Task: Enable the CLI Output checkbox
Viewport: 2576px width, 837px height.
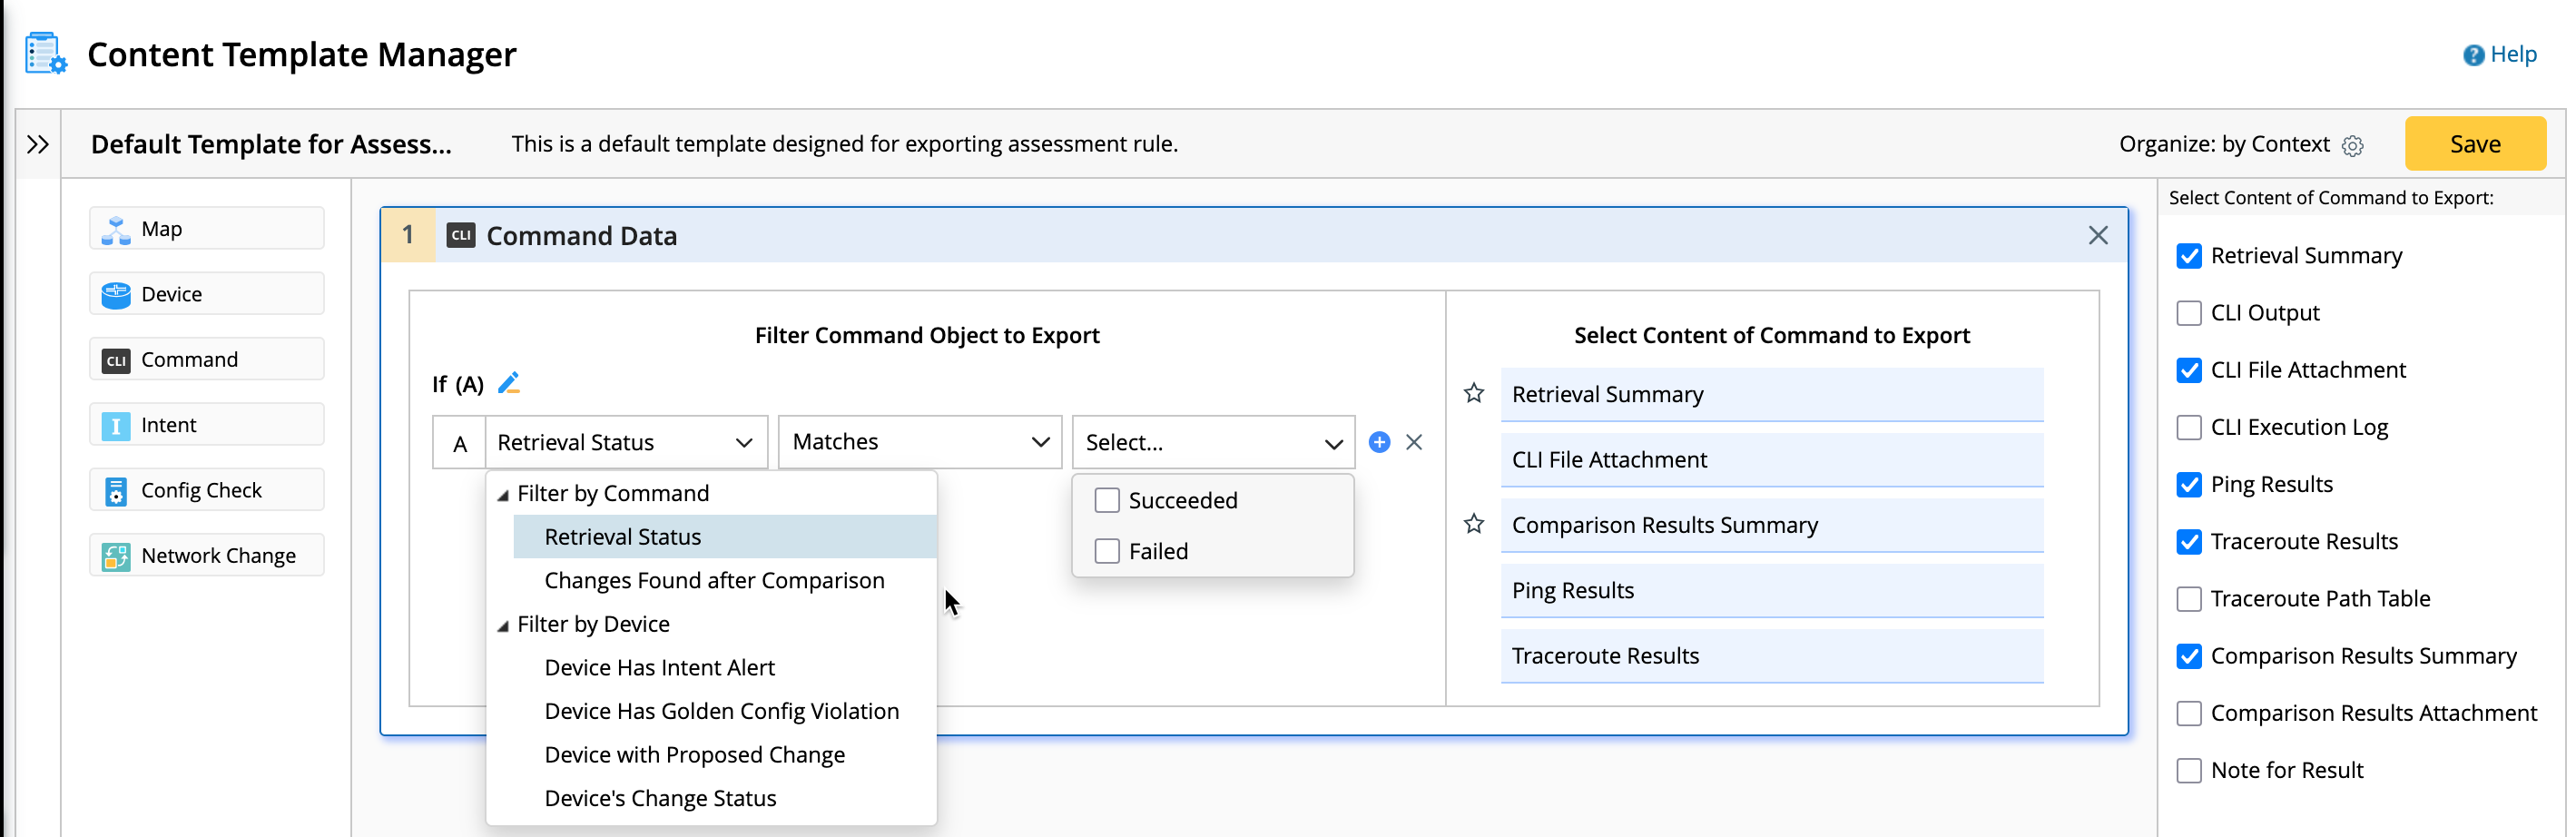Action: click(x=2189, y=313)
